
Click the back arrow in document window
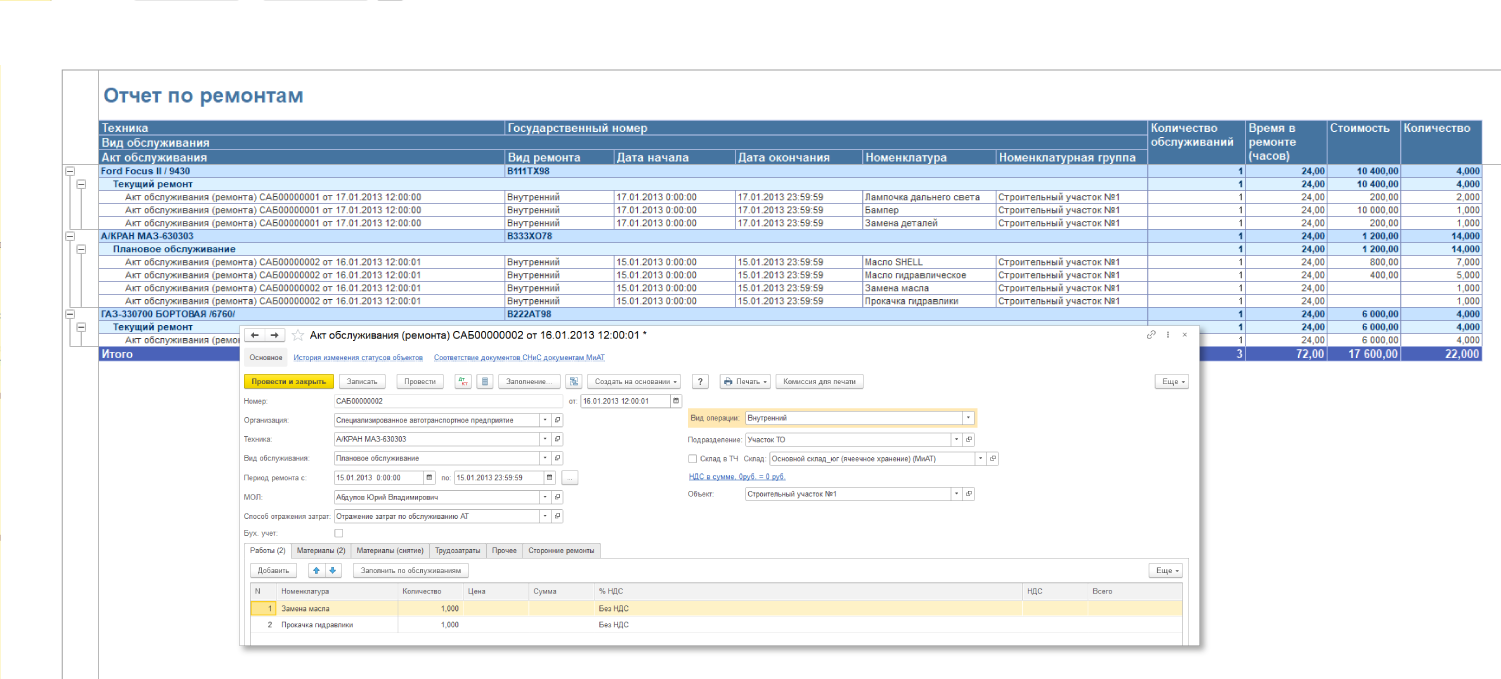(x=254, y=335)
